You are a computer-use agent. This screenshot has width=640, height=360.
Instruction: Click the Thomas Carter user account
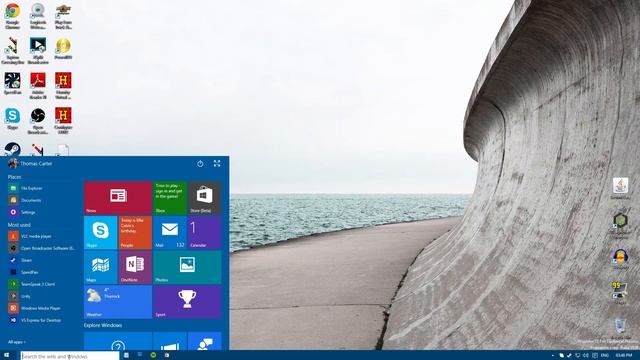coord(30,164)
